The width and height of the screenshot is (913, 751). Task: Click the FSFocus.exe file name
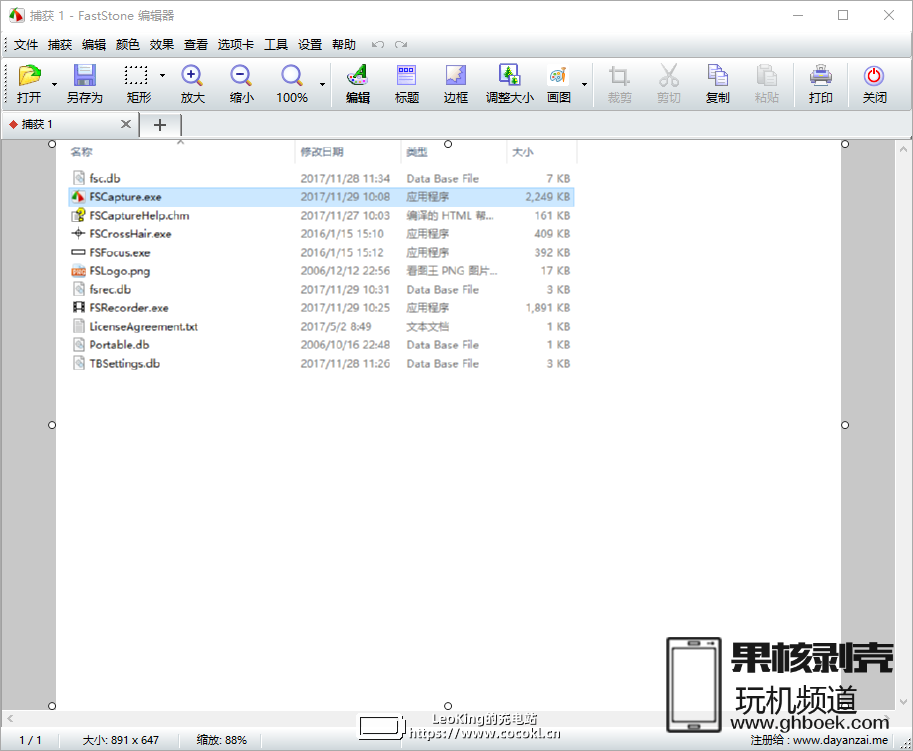pos(120,253)
